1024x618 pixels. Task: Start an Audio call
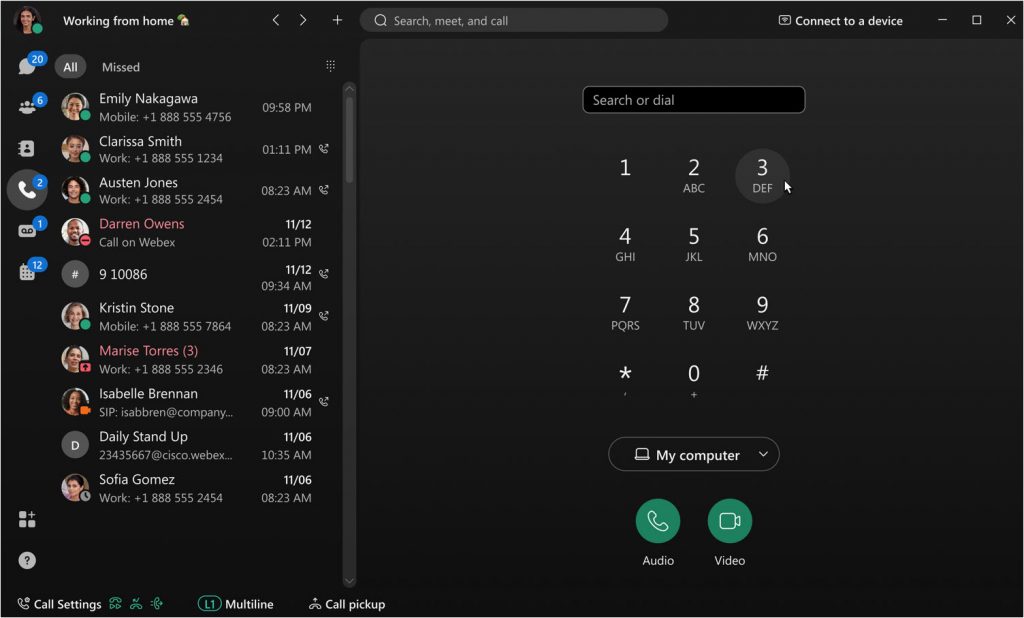coord(658,521)
